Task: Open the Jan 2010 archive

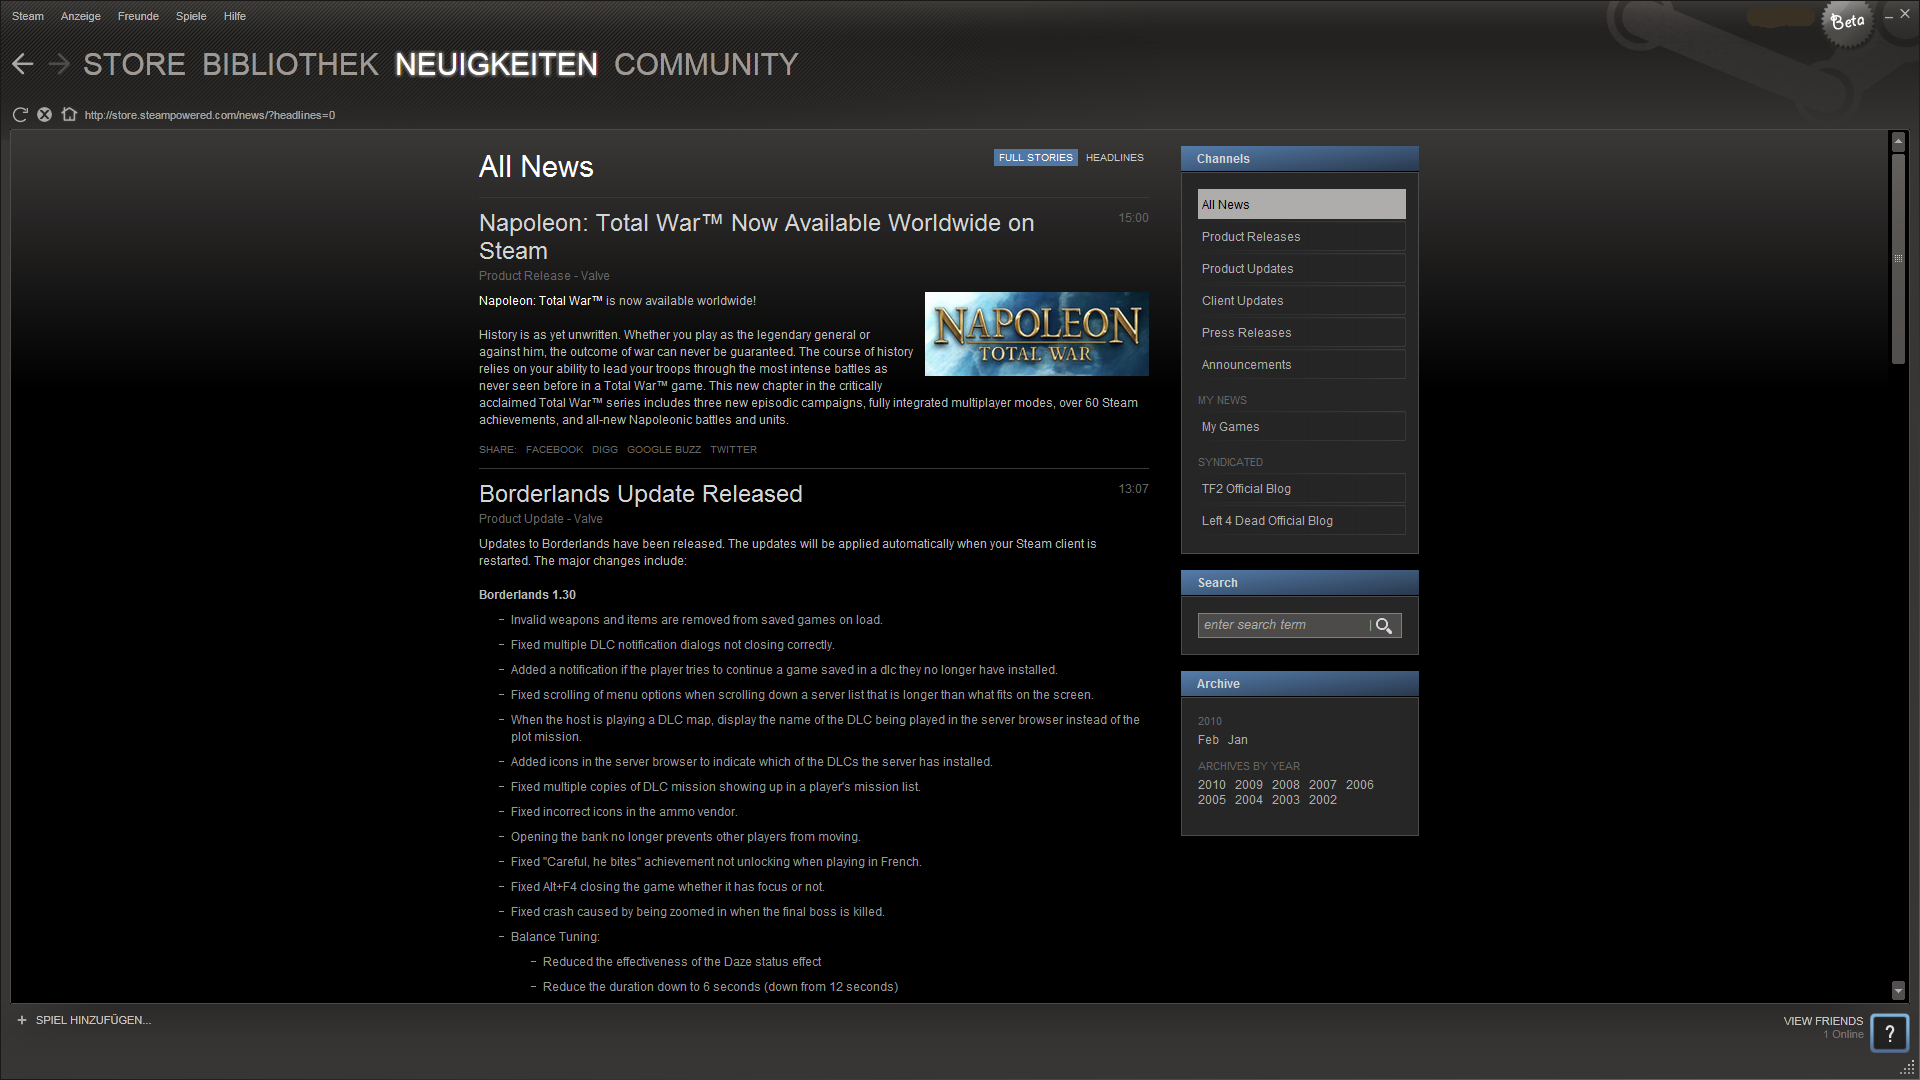Action: tap(1238, 740)
